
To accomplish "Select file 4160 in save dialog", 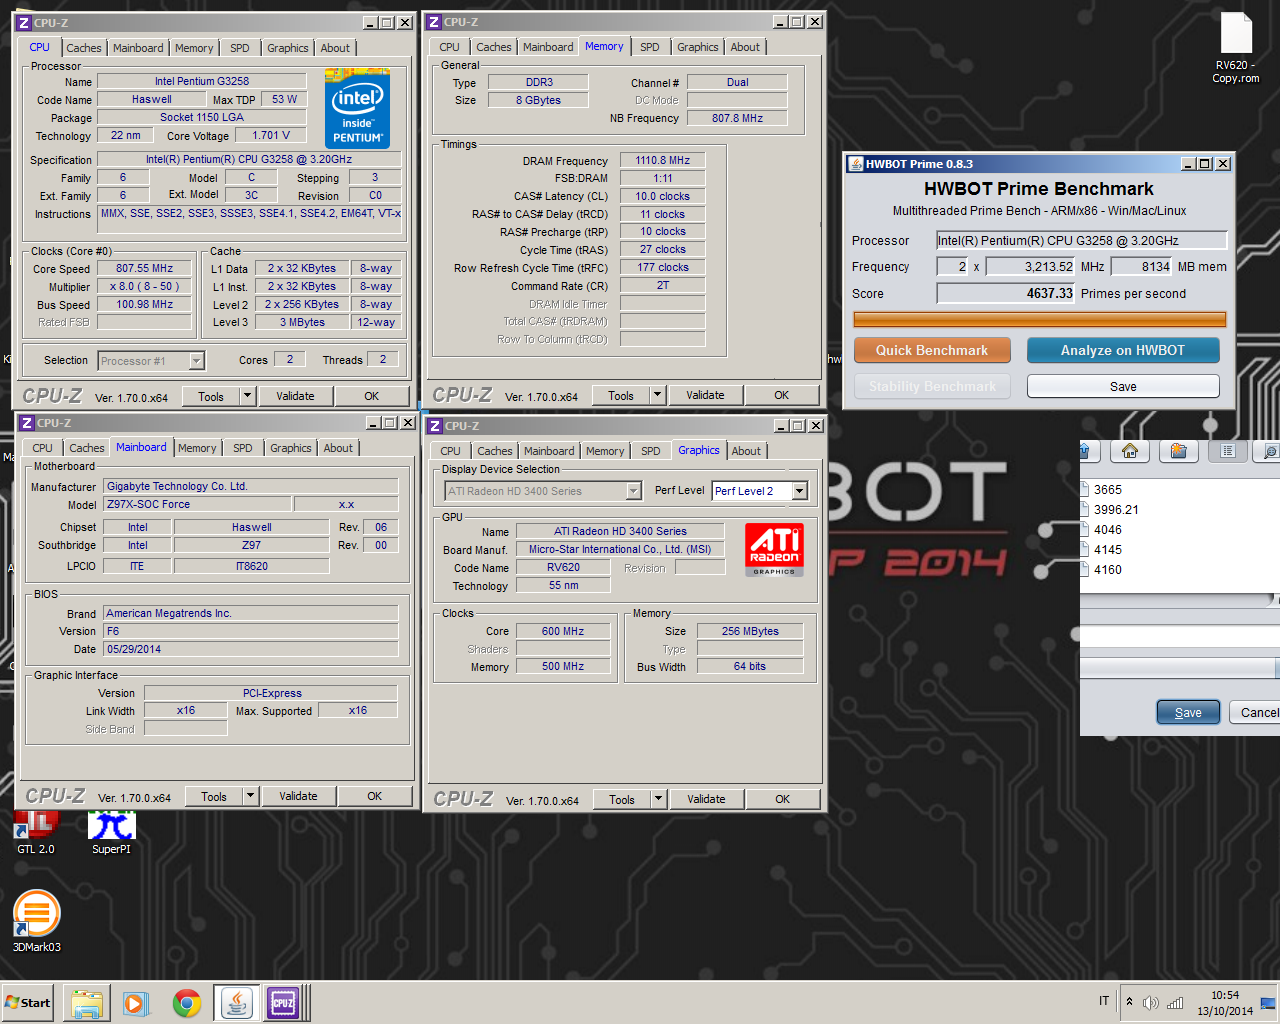I will click(x=1107, y=570).
